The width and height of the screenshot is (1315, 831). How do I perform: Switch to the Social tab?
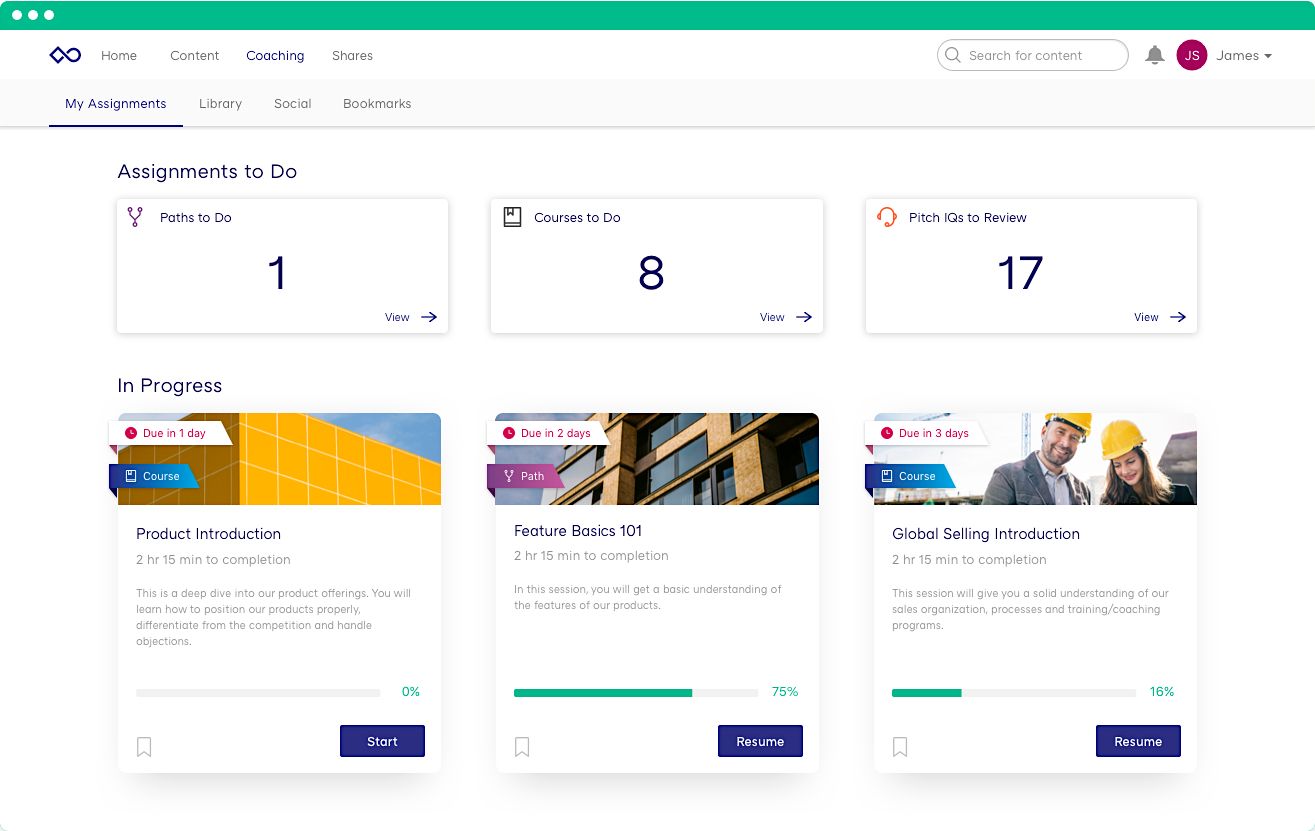point(293,104)
